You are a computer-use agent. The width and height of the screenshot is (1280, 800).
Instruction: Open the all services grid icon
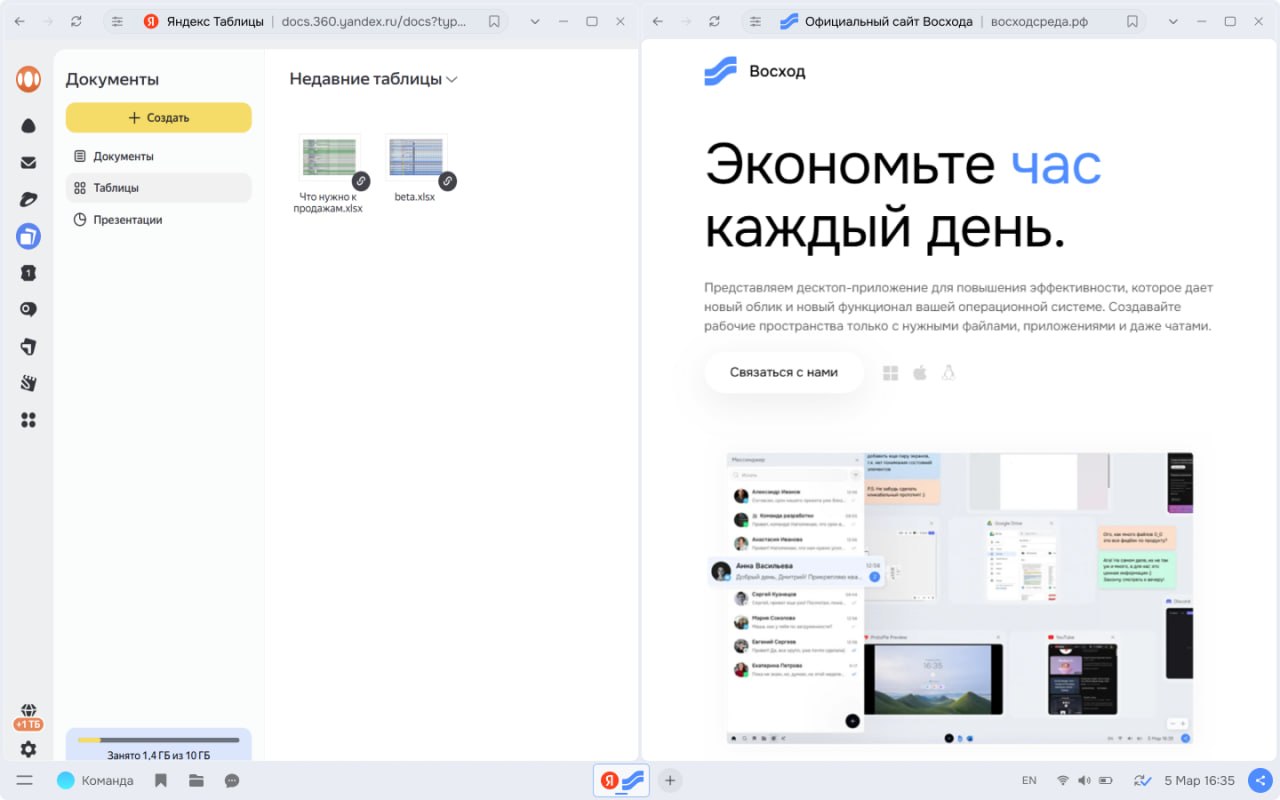point(28,420)
